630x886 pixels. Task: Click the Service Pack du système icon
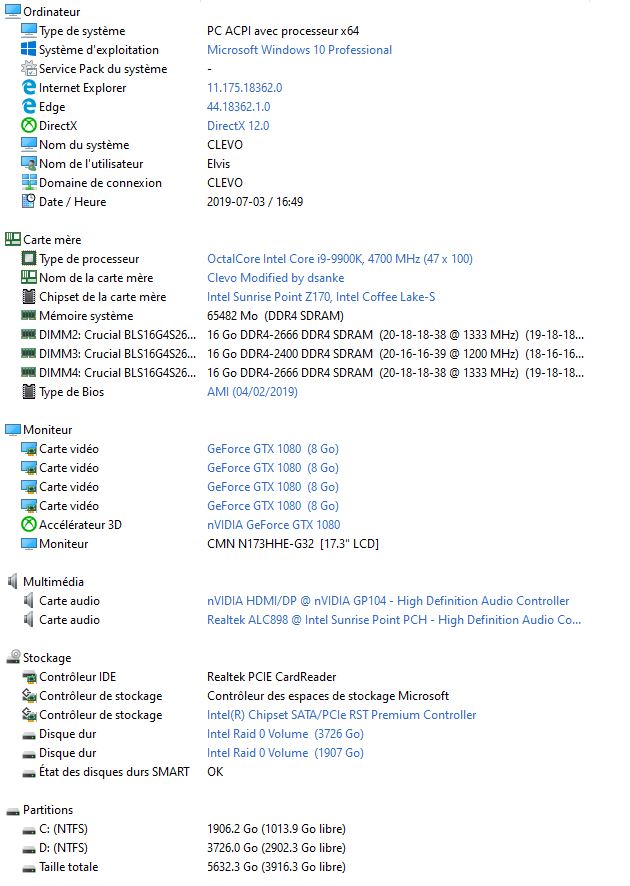point(28,68)
